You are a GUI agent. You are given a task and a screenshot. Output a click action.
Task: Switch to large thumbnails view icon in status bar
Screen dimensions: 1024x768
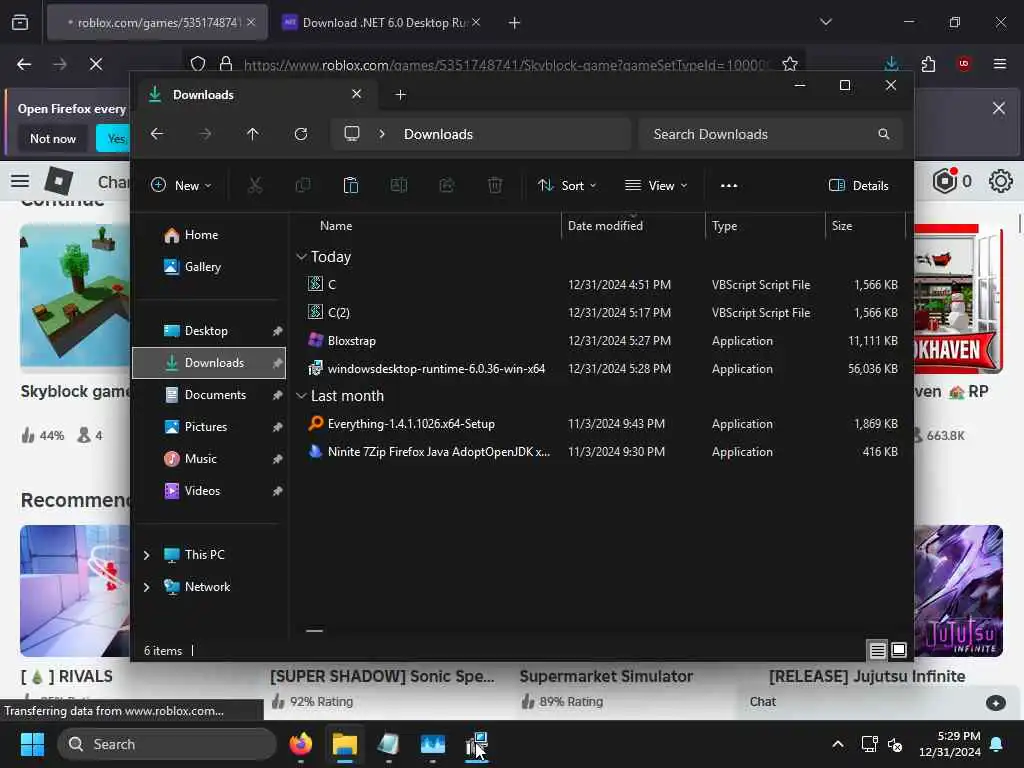pyautogui.click(x=899, y=650)
